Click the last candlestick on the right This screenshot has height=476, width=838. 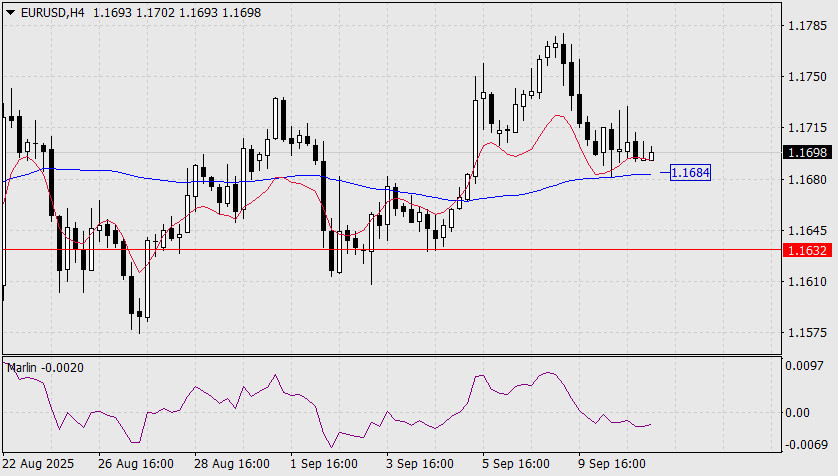click(651, 154)
